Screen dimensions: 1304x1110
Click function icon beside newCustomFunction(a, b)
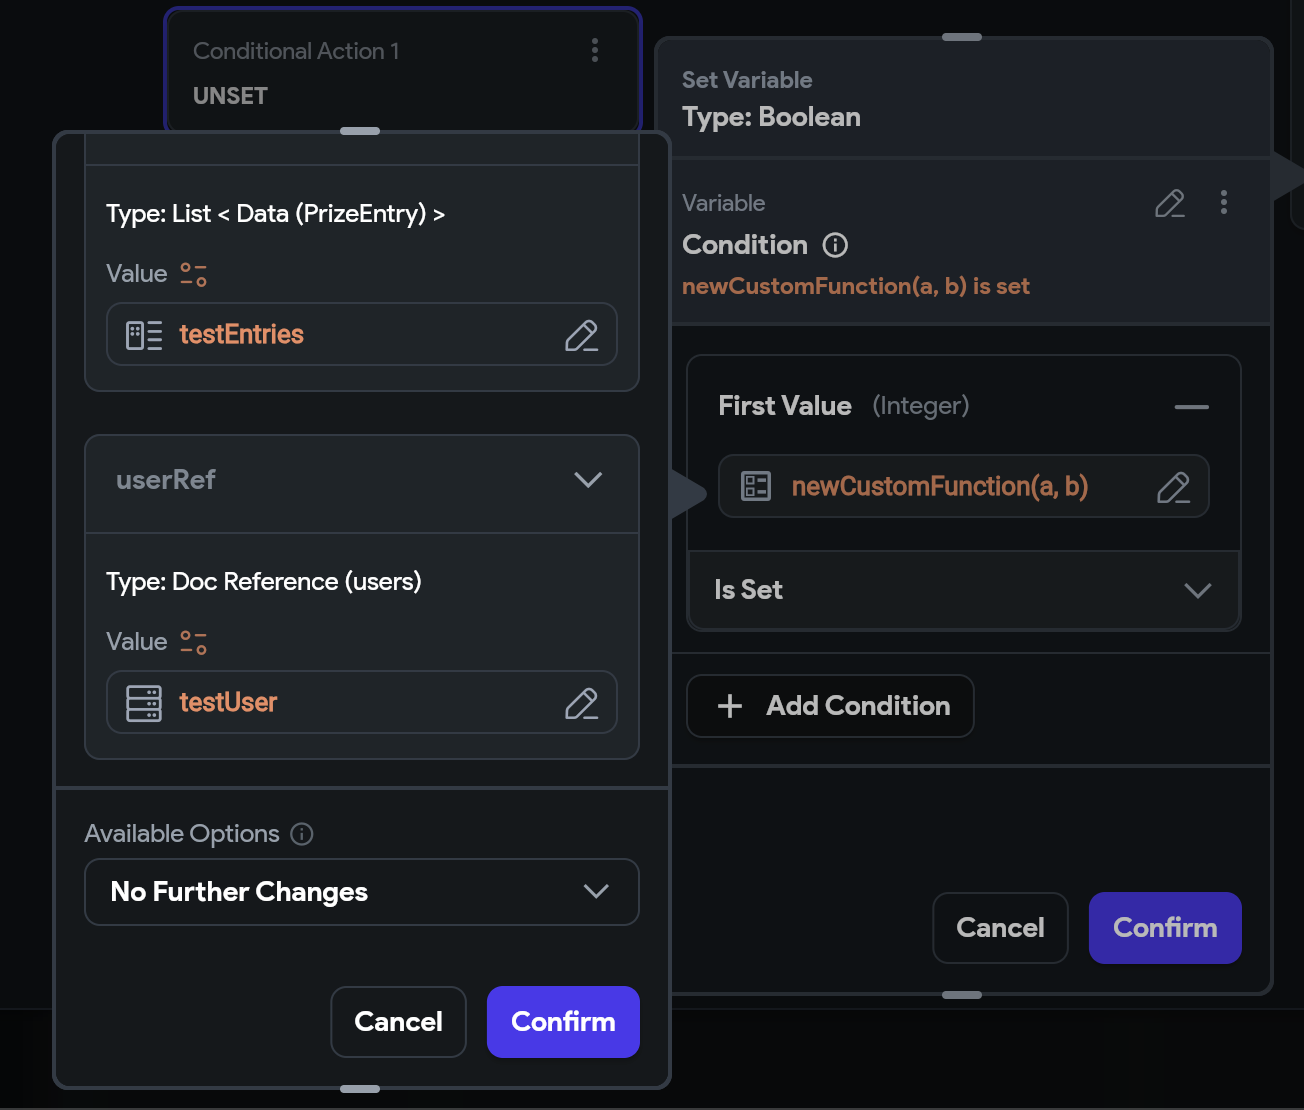pyautogui.click(x=756, y=487)
